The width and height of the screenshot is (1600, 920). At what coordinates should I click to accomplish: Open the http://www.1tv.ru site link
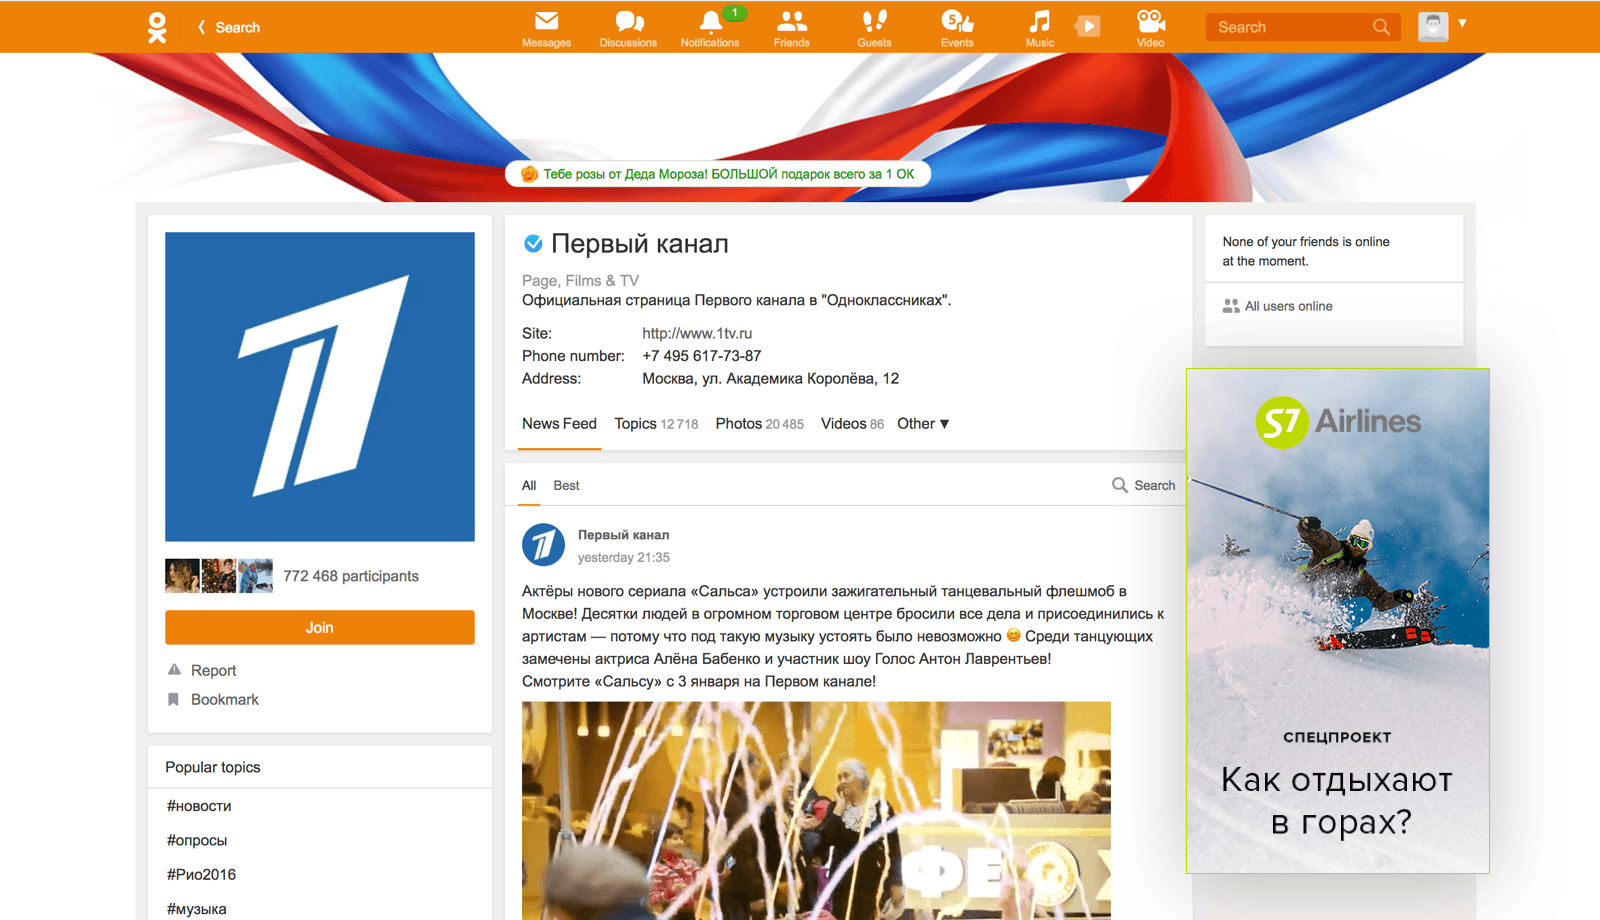coord(697,333)
